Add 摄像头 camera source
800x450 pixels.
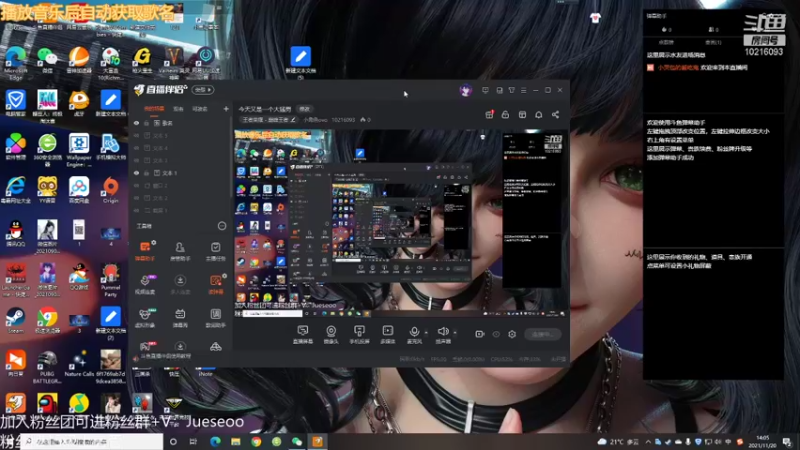[331, 334]
